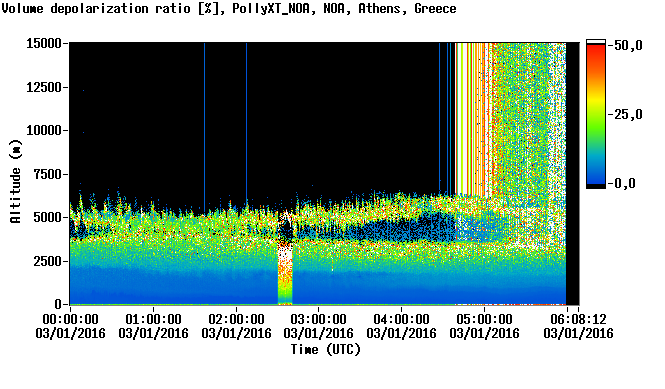Image resolution: width=665 pixels, height=389 pixels.
Task: Click the Altitude (m) axis label
Action: tap(15, 182)
